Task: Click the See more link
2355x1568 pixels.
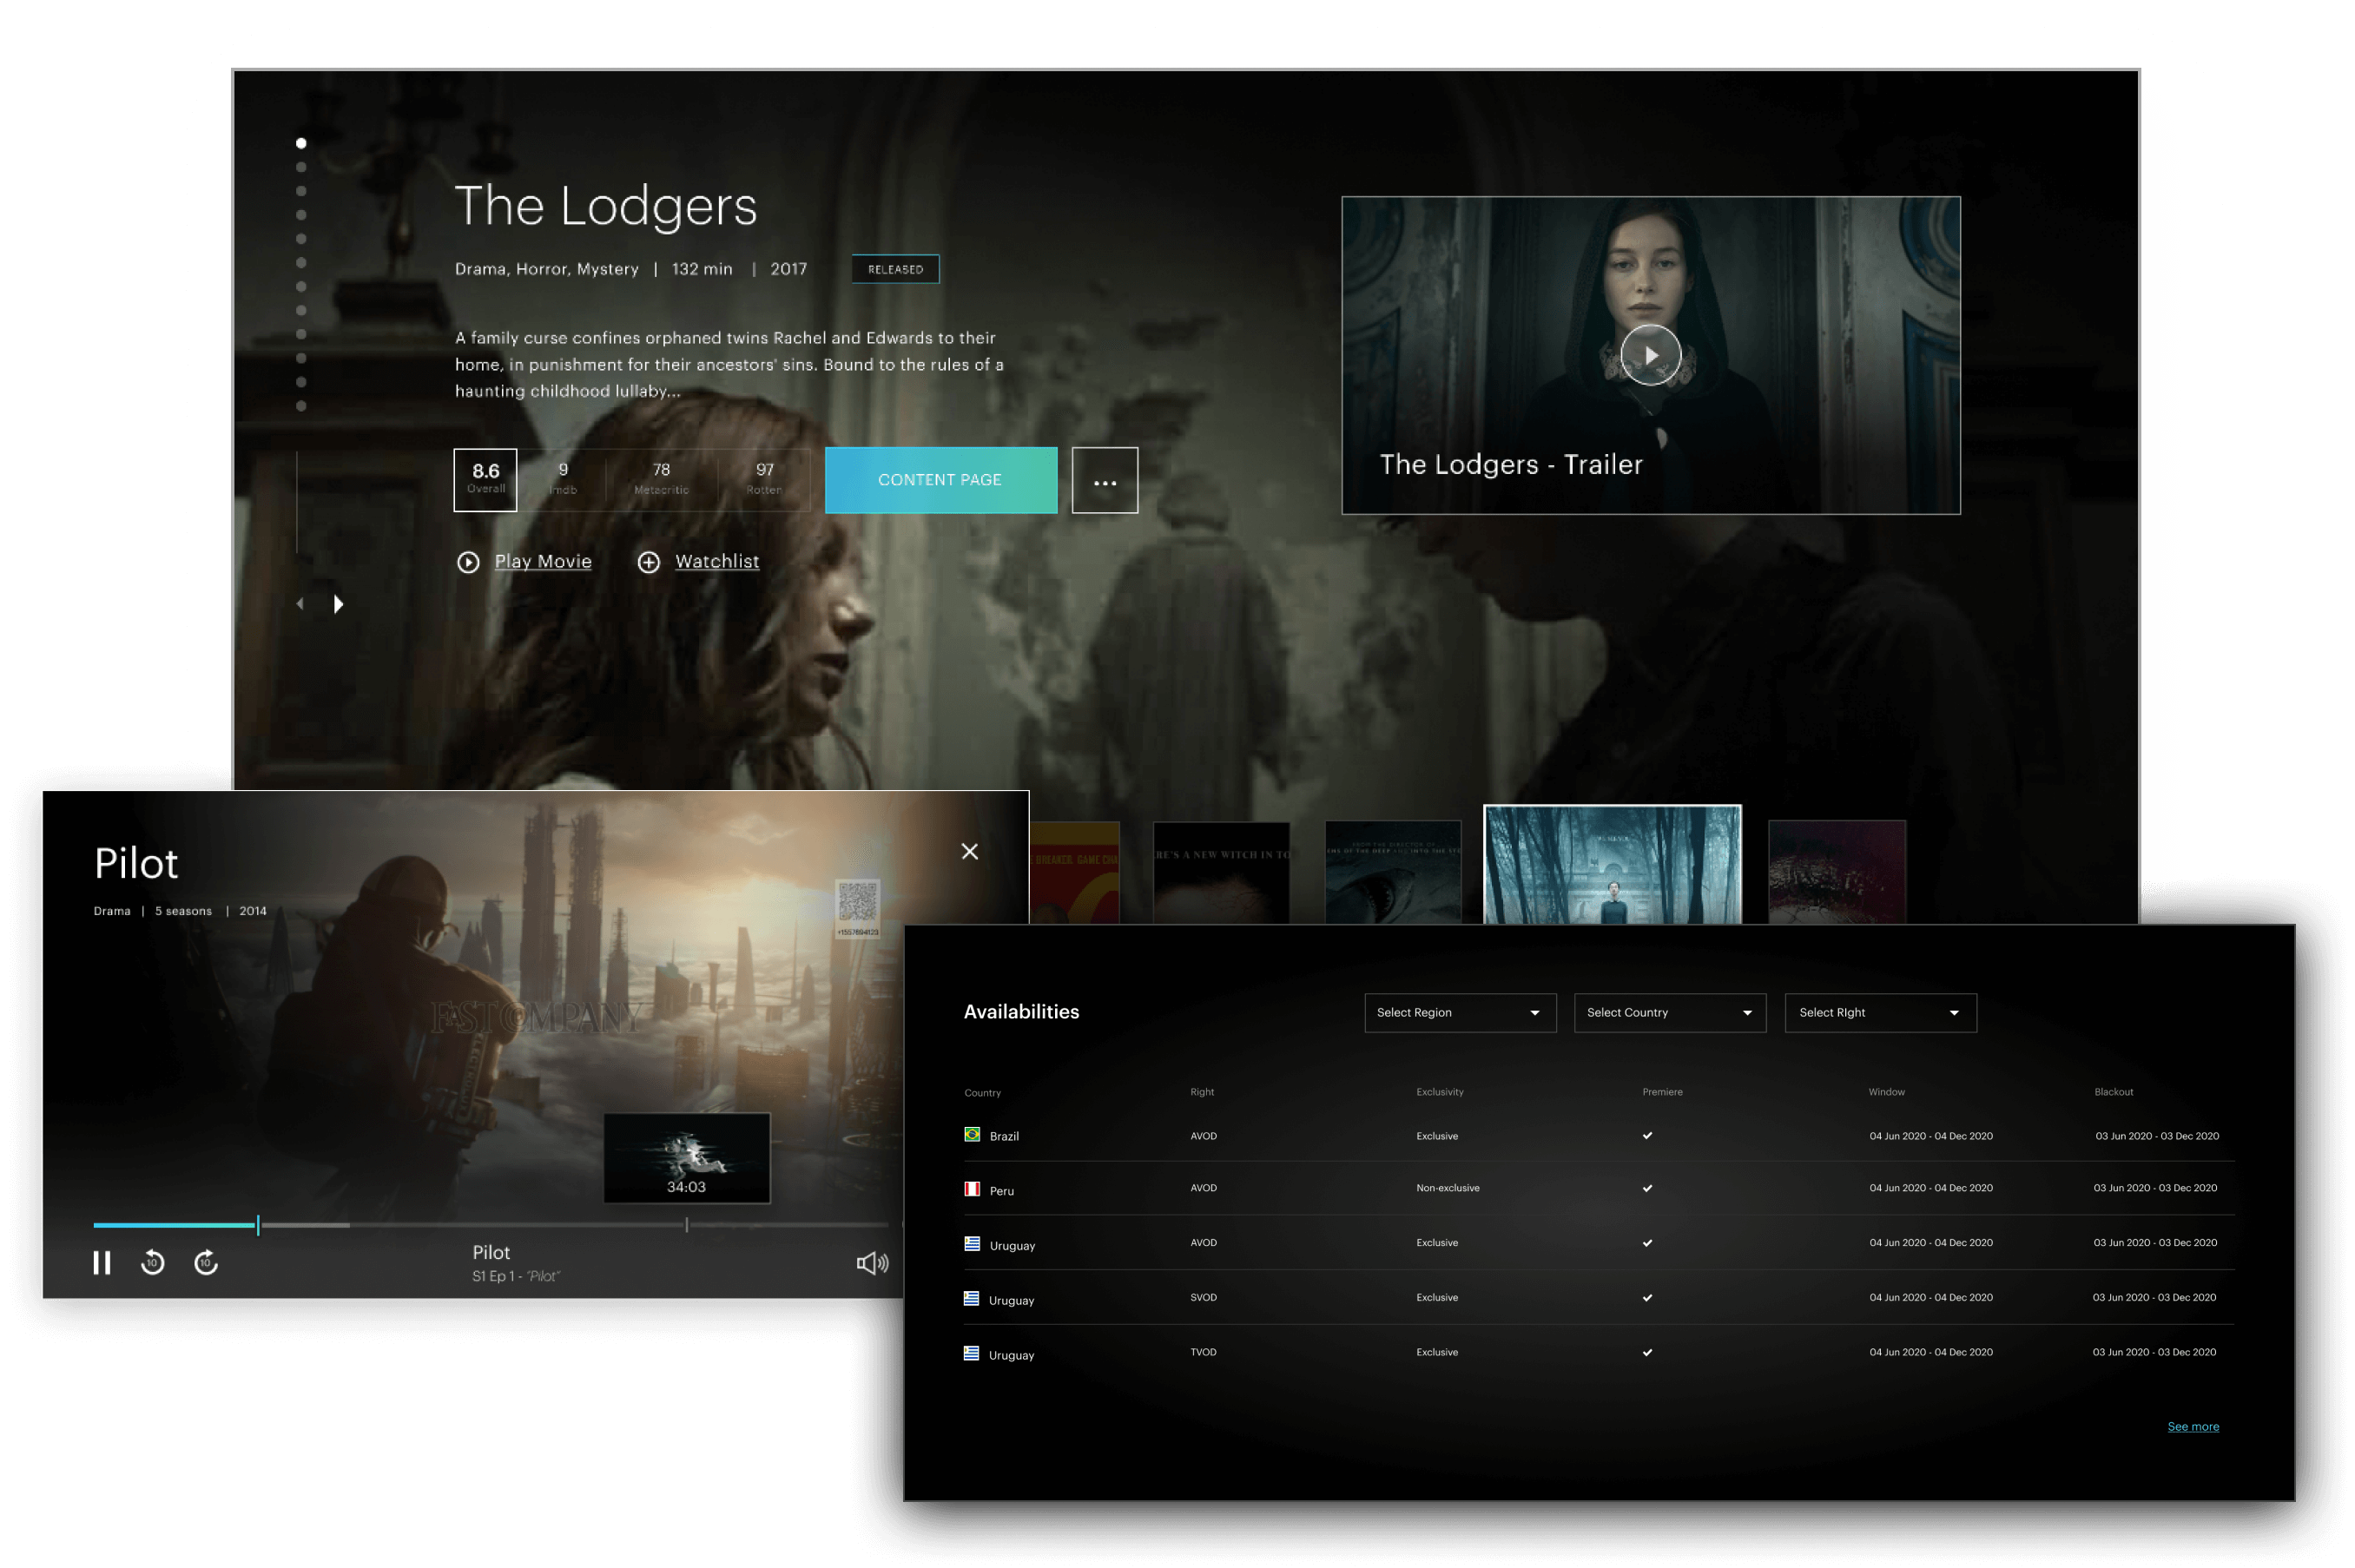Action: click(x=2192, y=1426)
